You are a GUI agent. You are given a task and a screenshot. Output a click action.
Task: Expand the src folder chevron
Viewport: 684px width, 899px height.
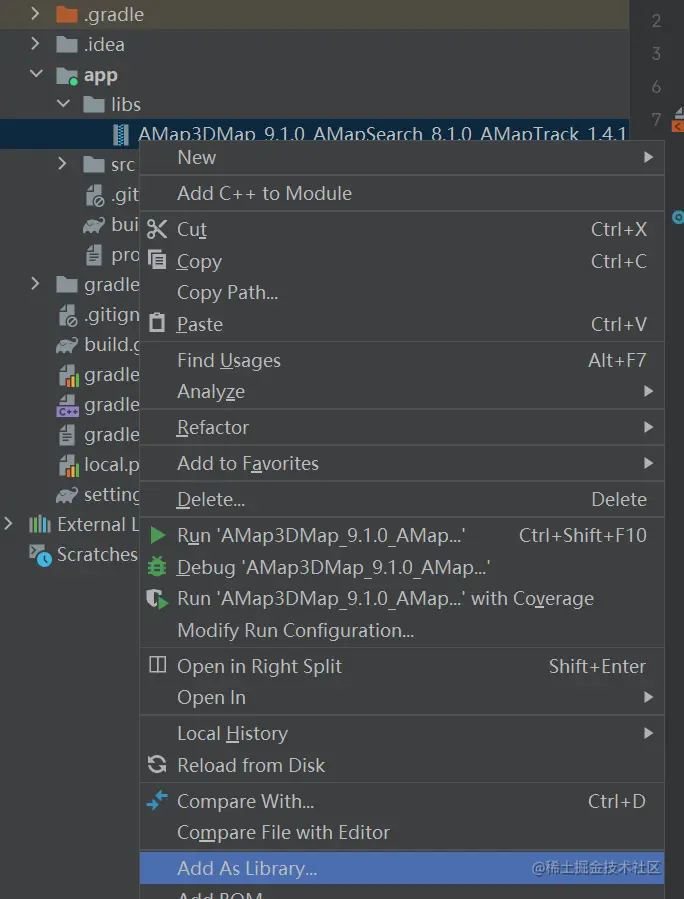click(62, 164)
